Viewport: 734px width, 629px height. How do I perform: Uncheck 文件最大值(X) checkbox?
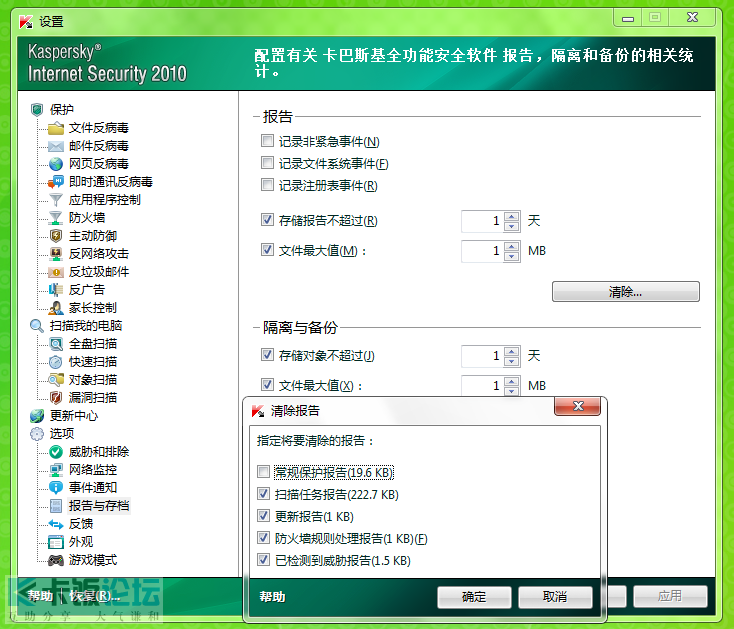[267, 385]
